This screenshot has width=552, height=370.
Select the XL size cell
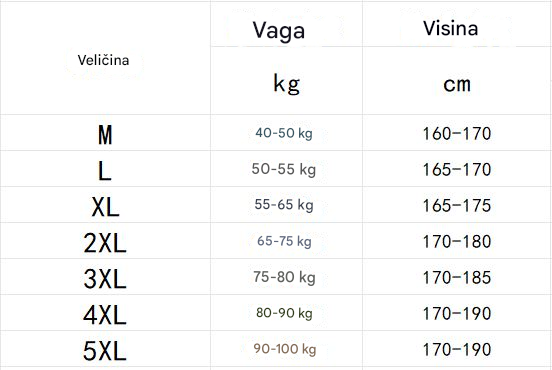coord(105,205)
